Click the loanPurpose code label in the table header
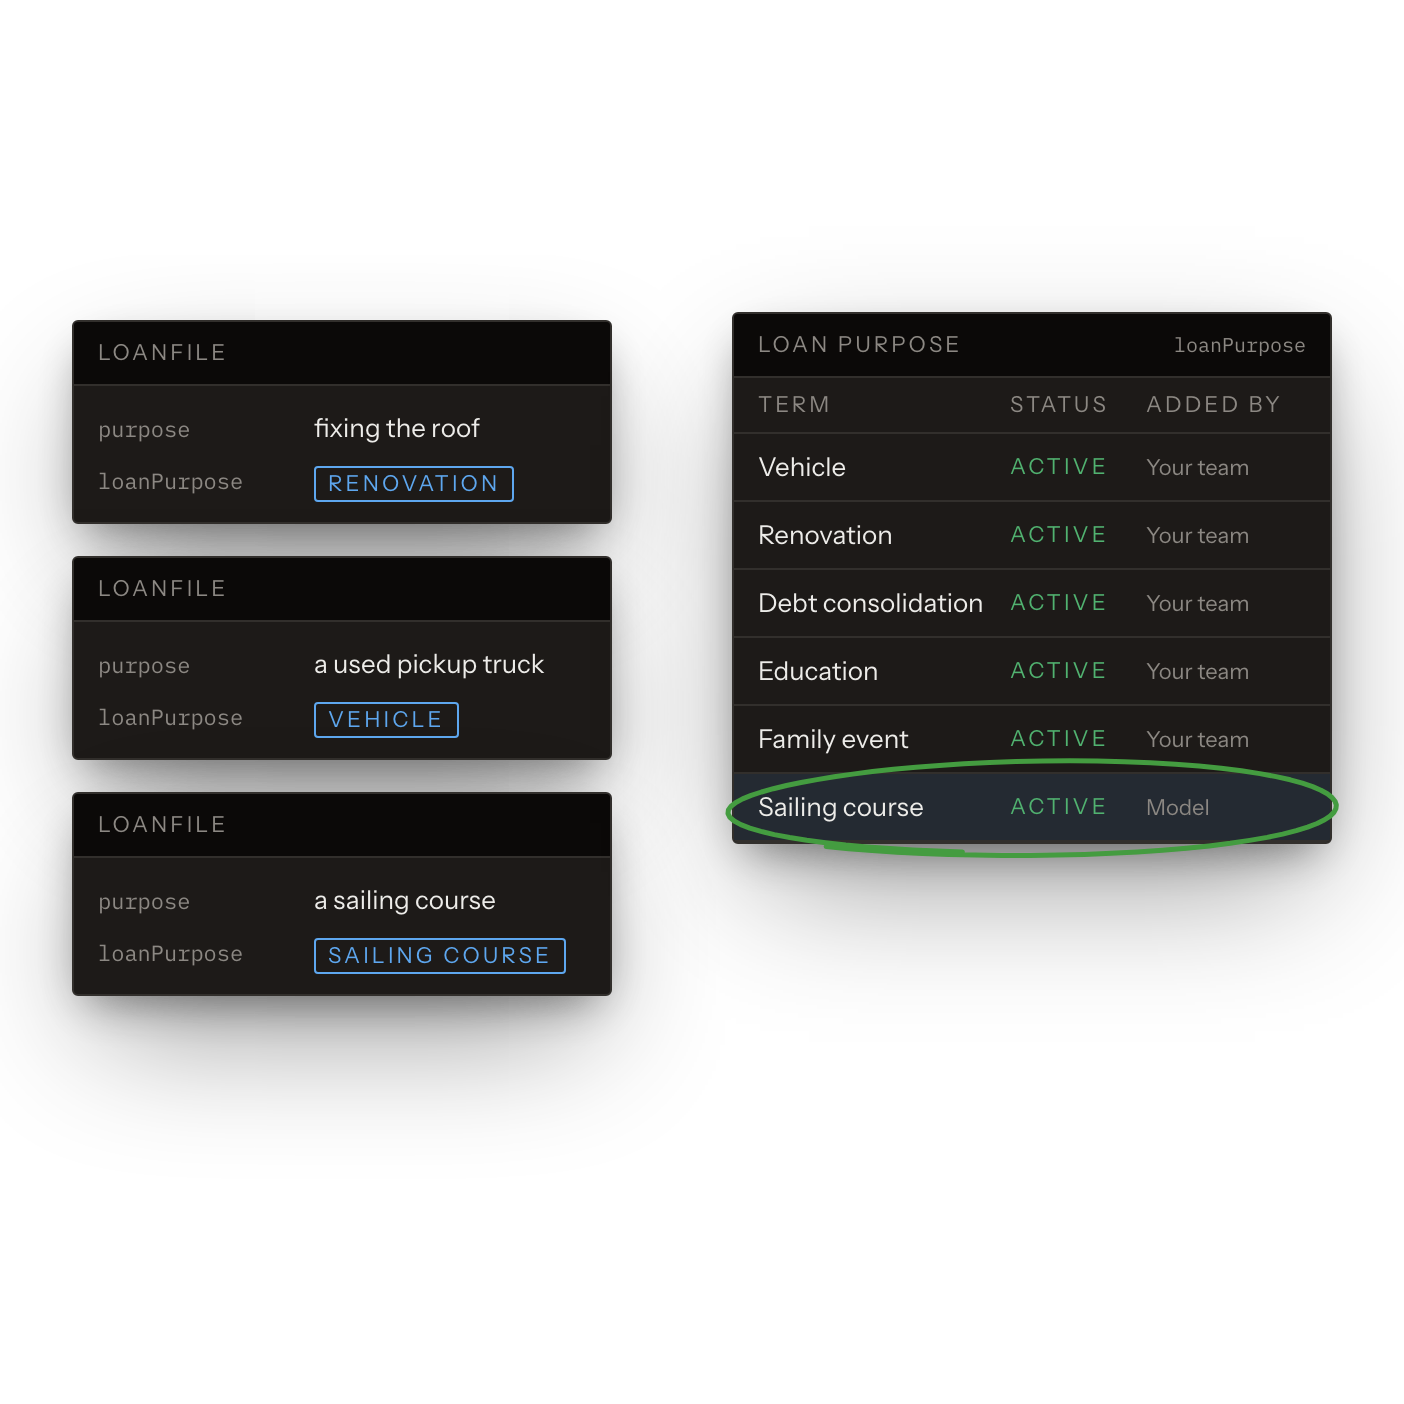This screenshot has width=1404, height=1404. point(1239,346)
